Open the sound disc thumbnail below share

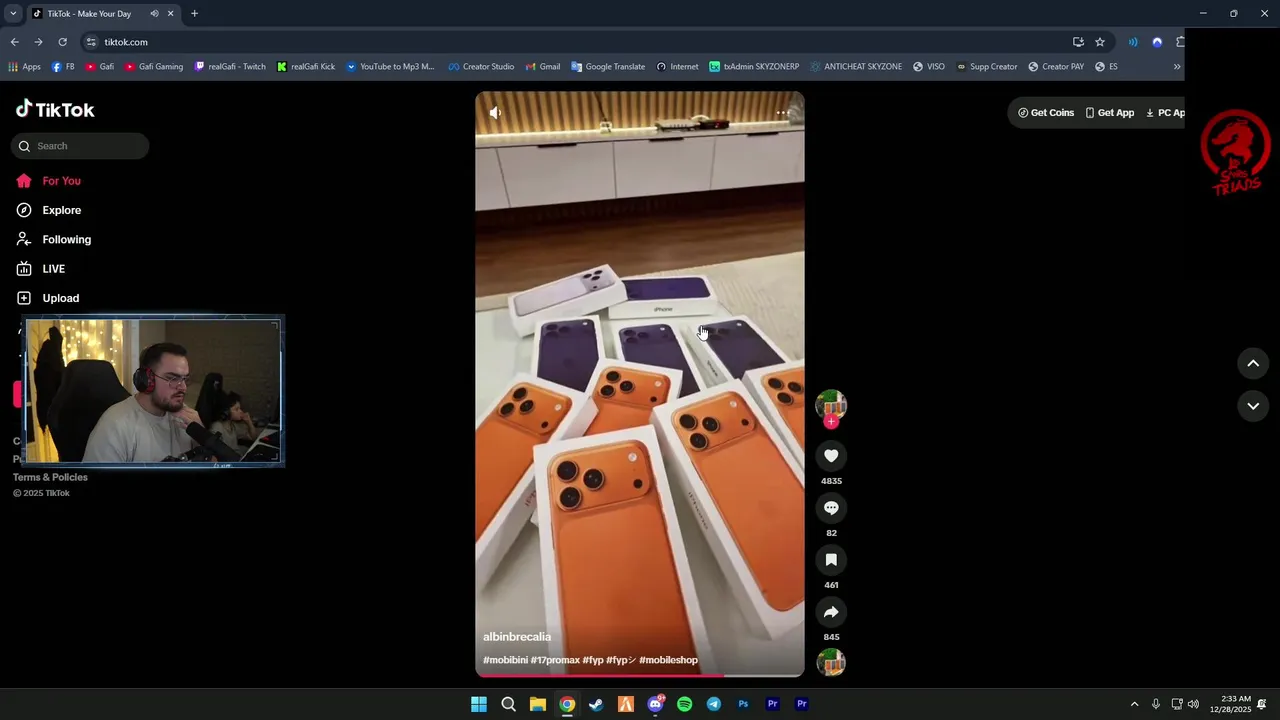(831, 662)
